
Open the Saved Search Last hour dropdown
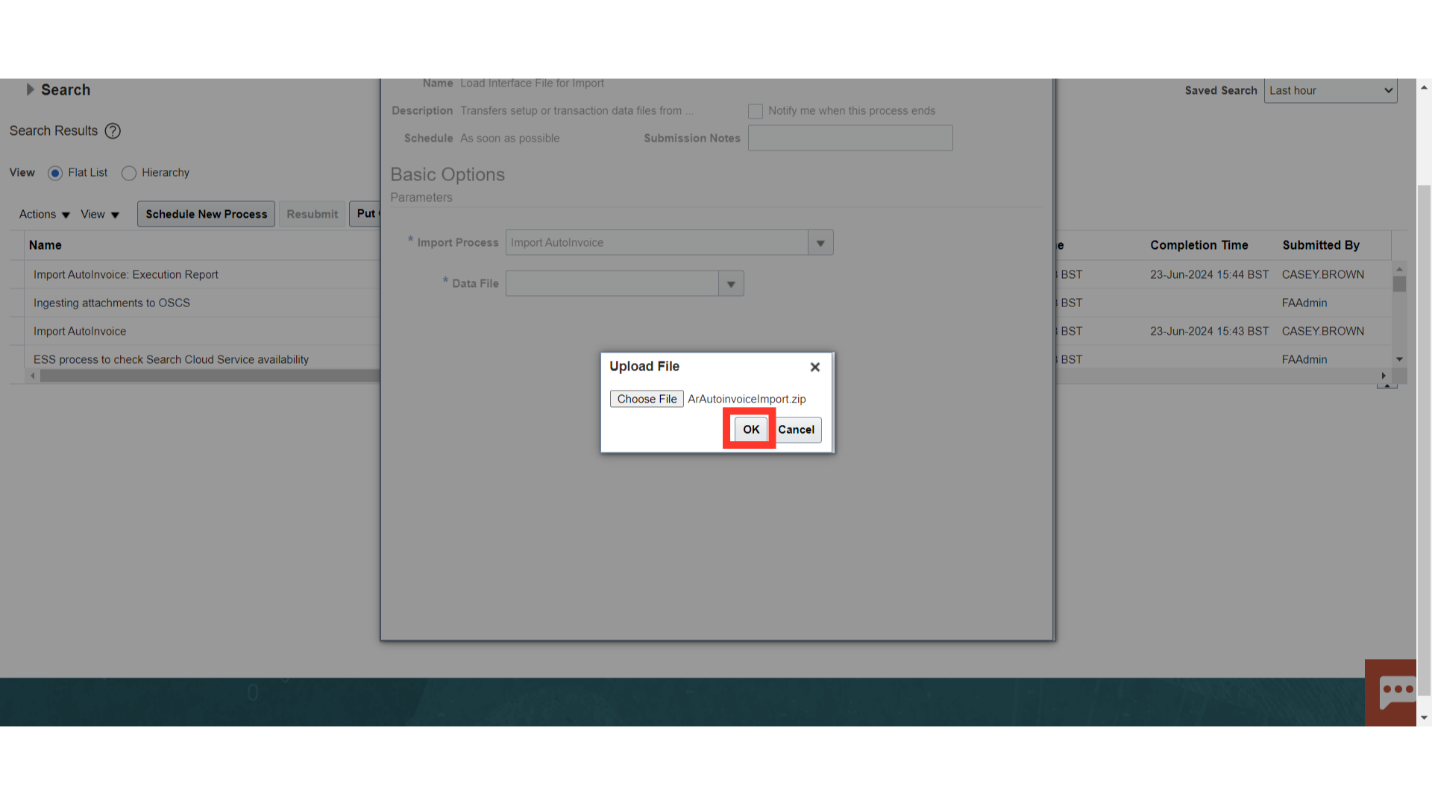pos(1330,90)
